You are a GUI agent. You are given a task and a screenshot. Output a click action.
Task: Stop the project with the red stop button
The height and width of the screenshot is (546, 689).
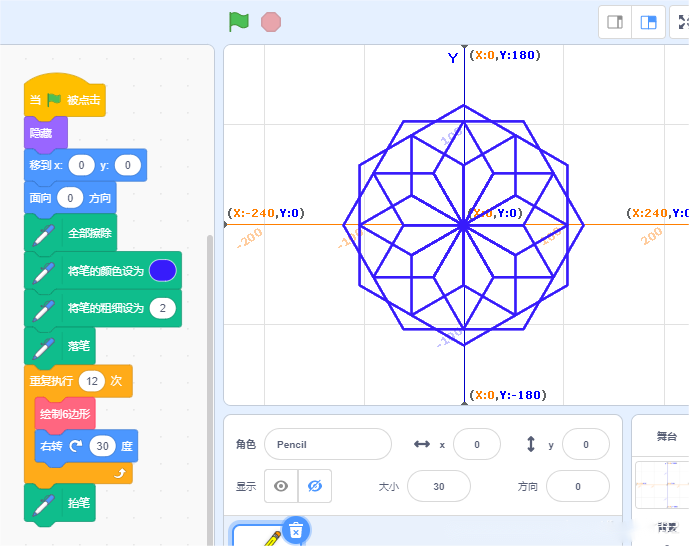(271, 22)
